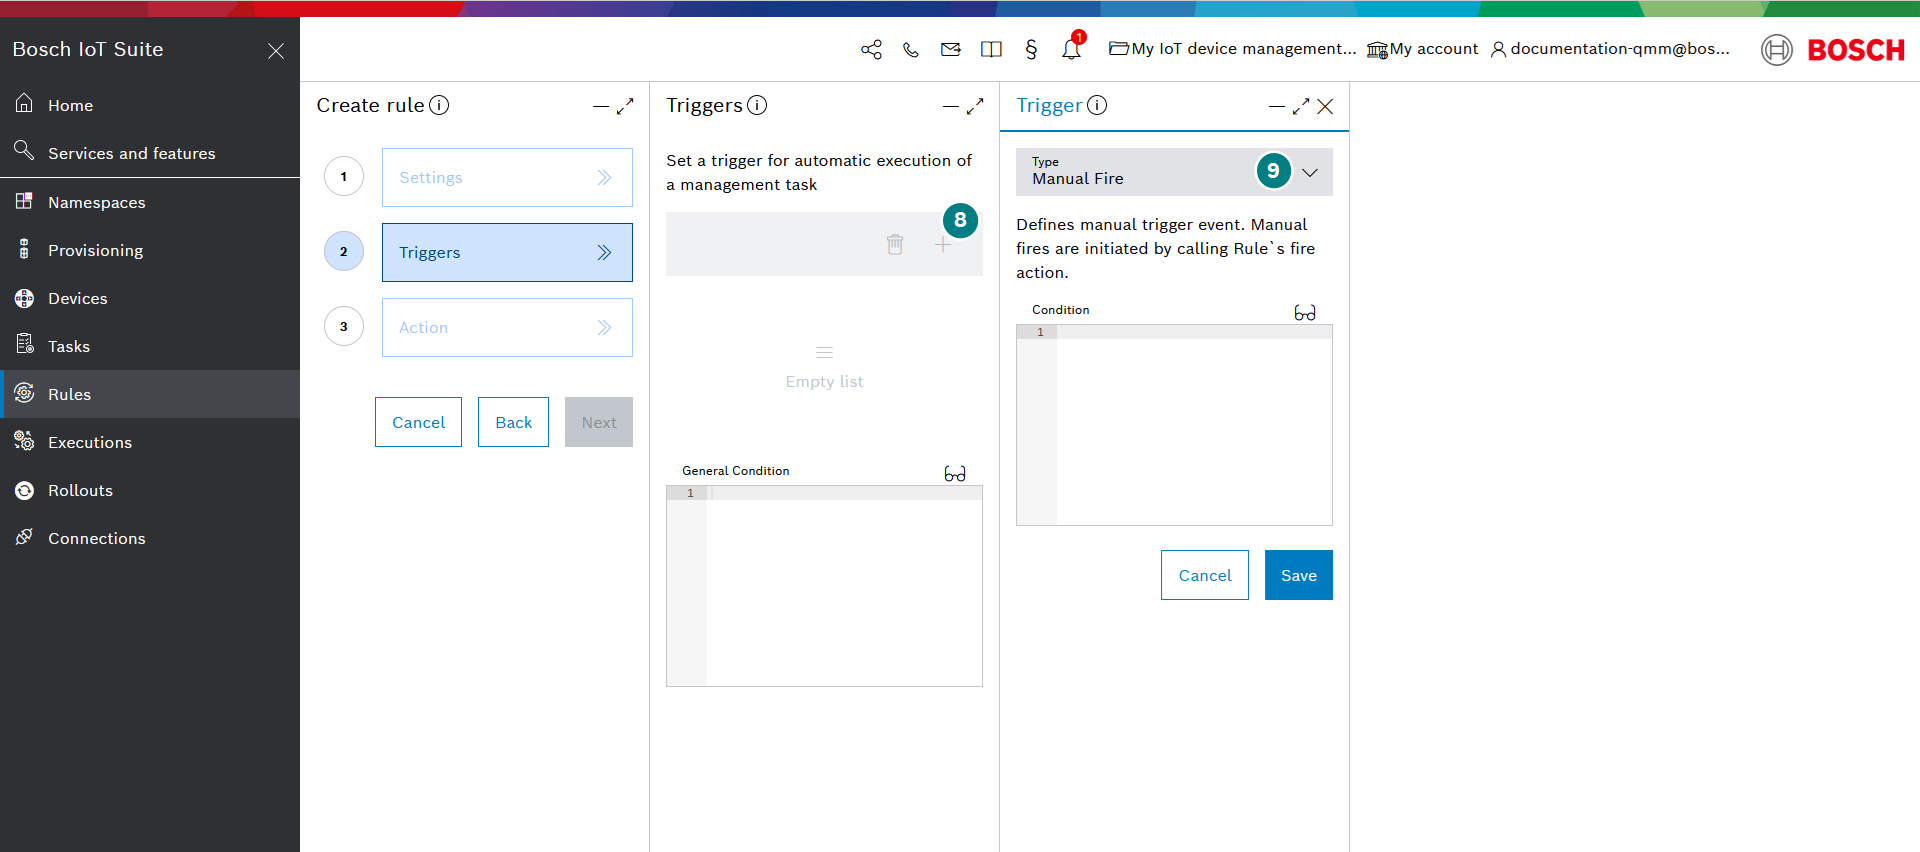Image resolution: width=1920 pixels, height=852 pixels.
Task: Click the Rollouts circular icon
Action: point(24,490)
